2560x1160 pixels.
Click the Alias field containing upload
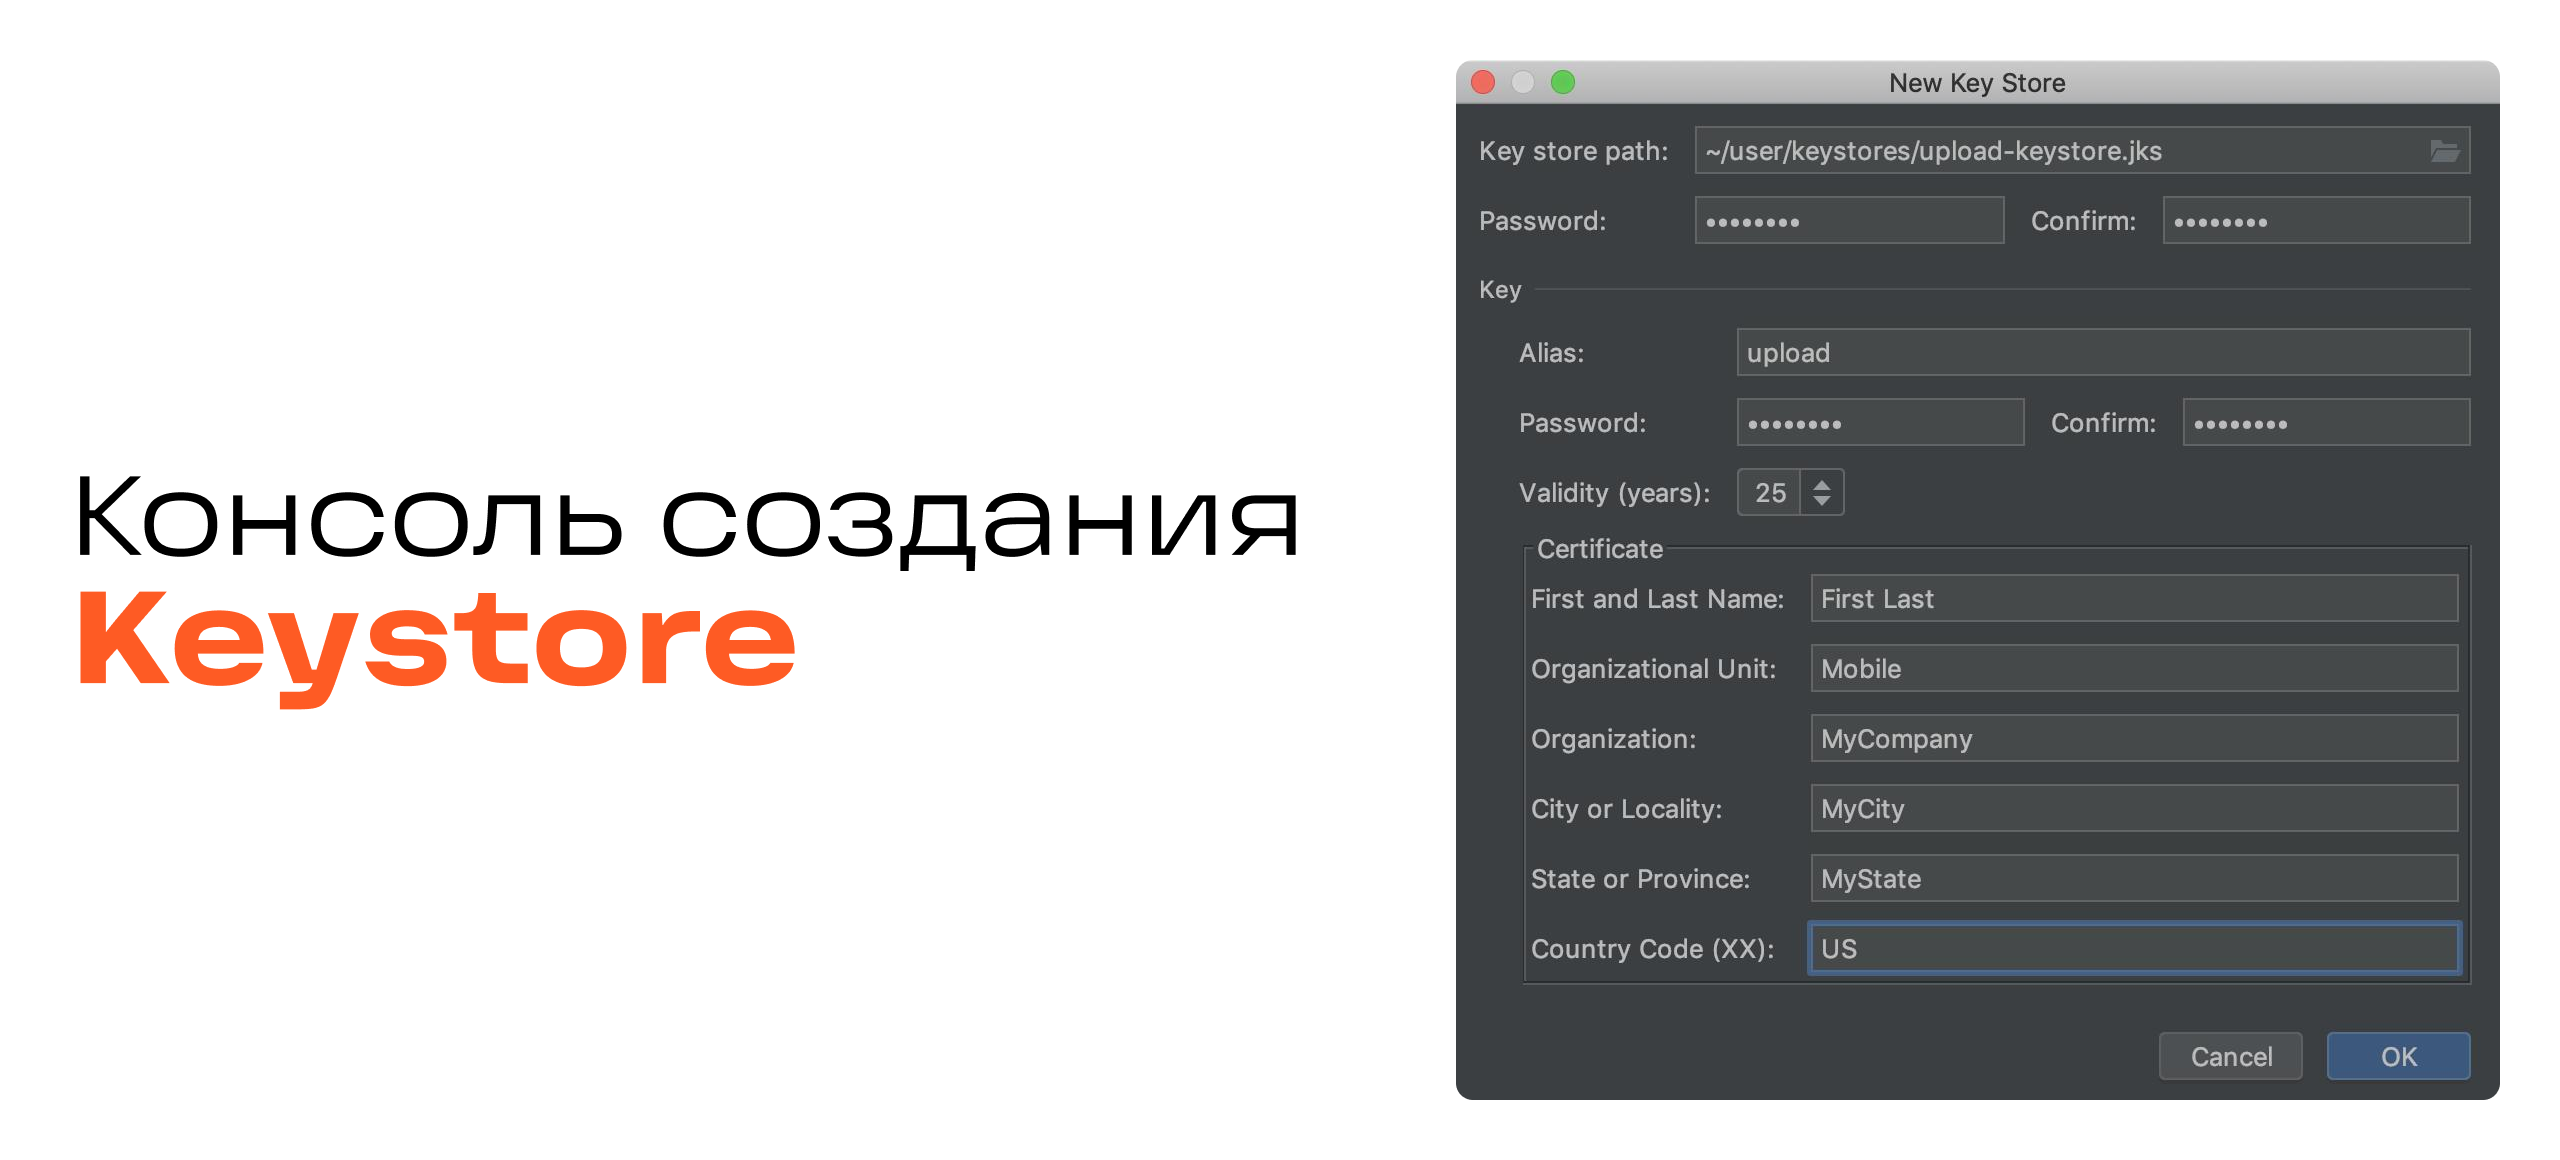coord(2102,353)
